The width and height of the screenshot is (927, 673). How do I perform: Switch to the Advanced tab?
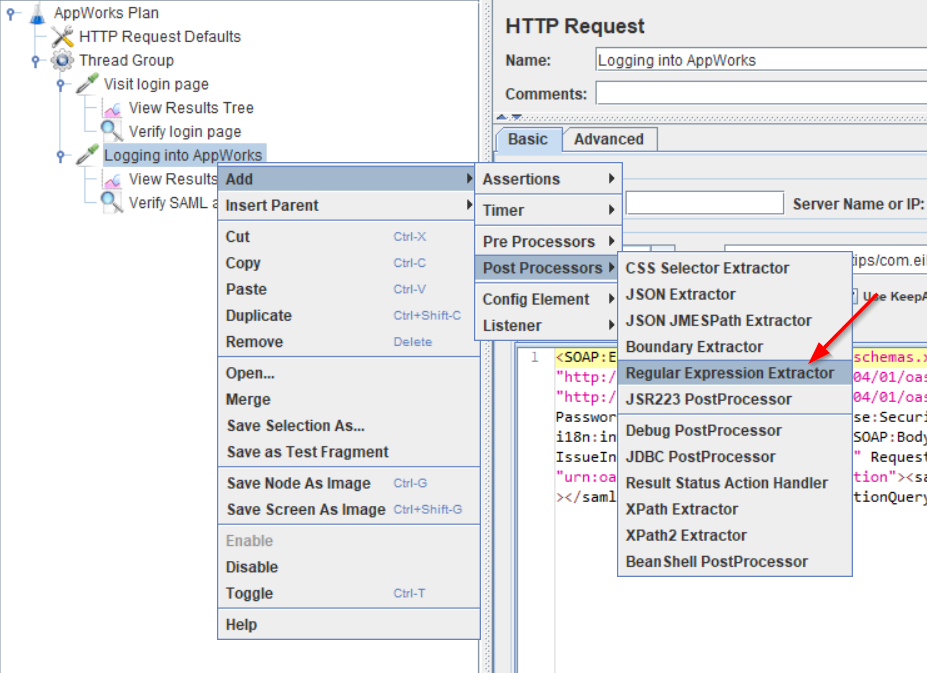tap(608, 139)
